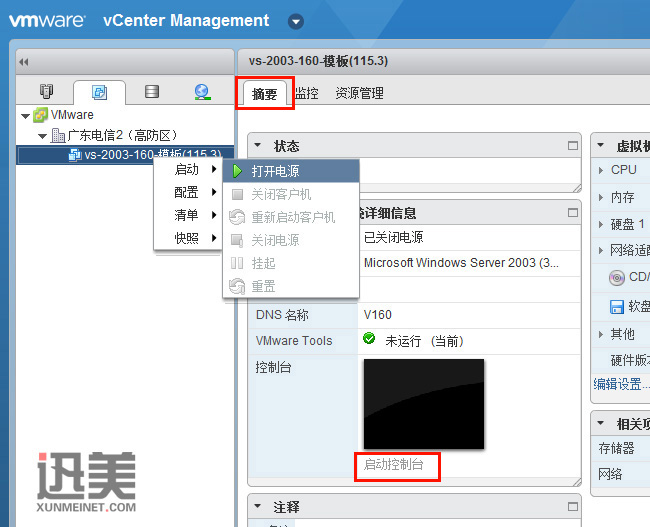This screenshot has height=527, width=650.
Task: Click the 软盘 floppy drive icon
Action: 617,307
